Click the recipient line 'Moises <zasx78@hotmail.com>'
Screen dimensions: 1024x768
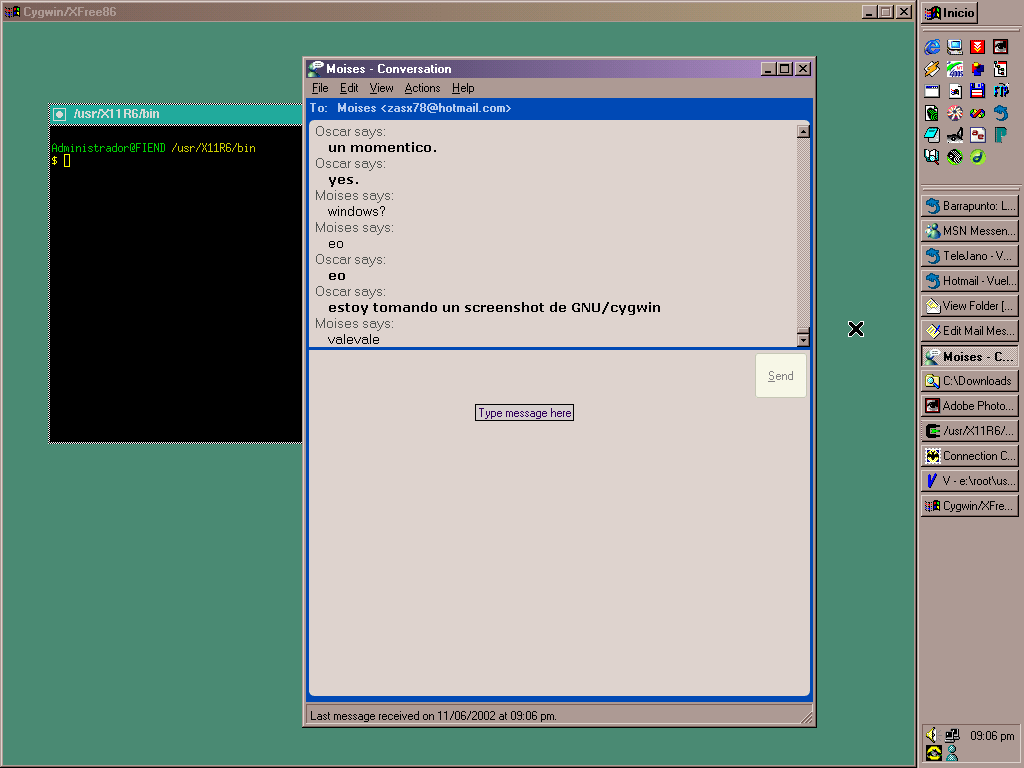[x=424, y=108]
